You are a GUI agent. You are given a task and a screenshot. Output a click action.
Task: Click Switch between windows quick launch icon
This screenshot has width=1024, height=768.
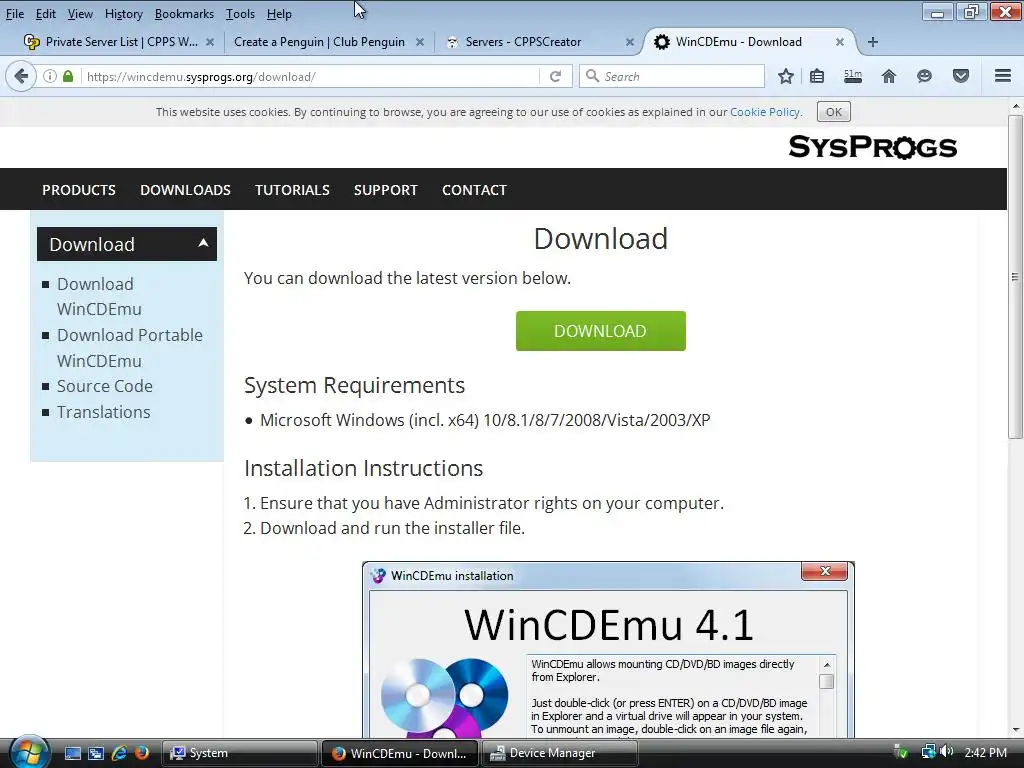(96, 753)
